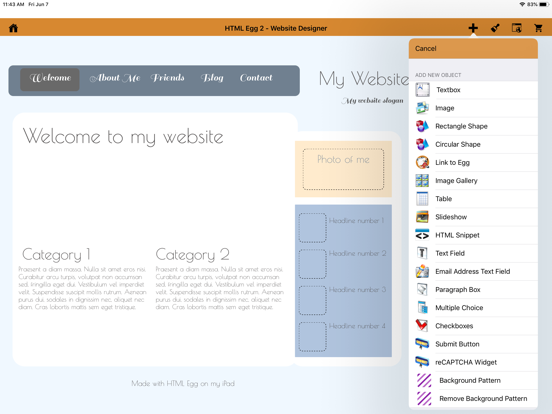Select the My website slogan text
The width and height of the screenshot is (552, 414).
[x=372, y=101]
